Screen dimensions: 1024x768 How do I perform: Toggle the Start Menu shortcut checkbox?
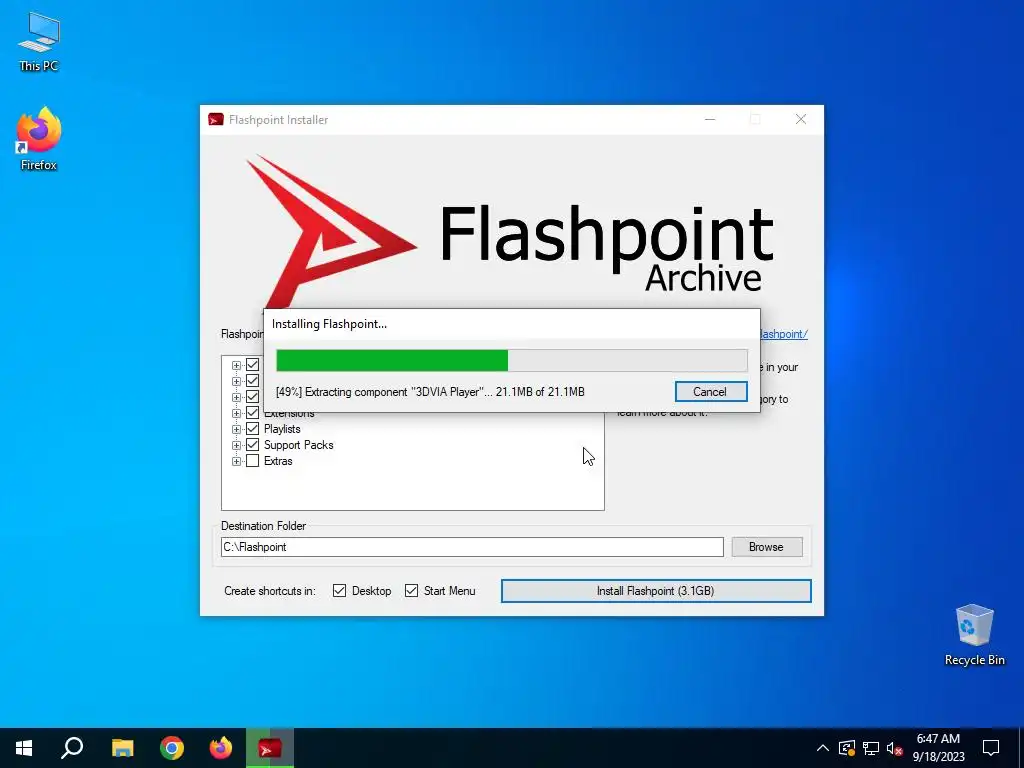411,591
